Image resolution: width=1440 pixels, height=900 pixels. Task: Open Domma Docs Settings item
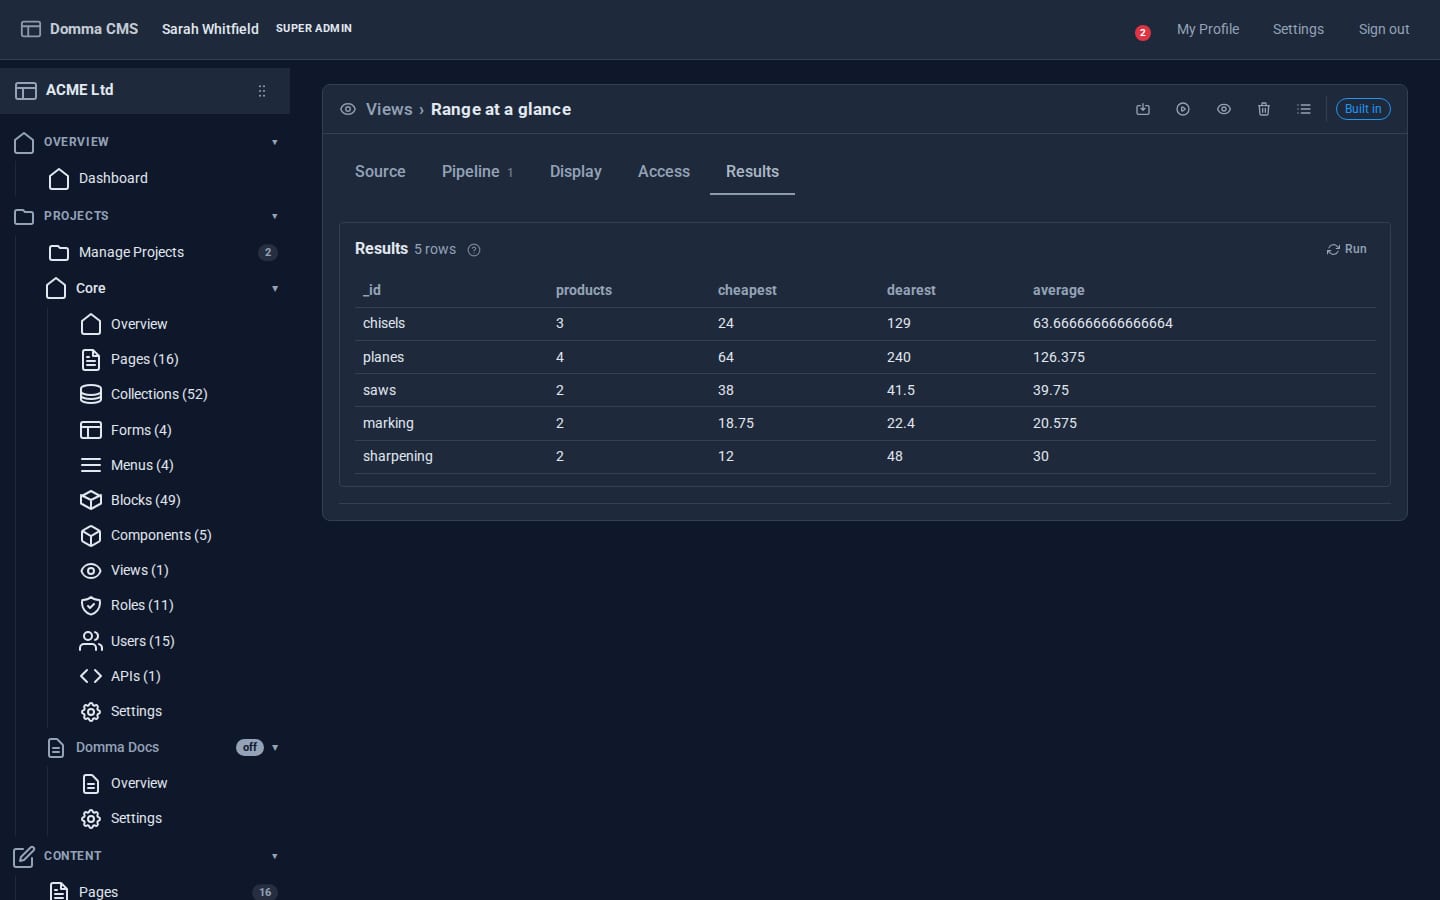[x=136, y=818]
